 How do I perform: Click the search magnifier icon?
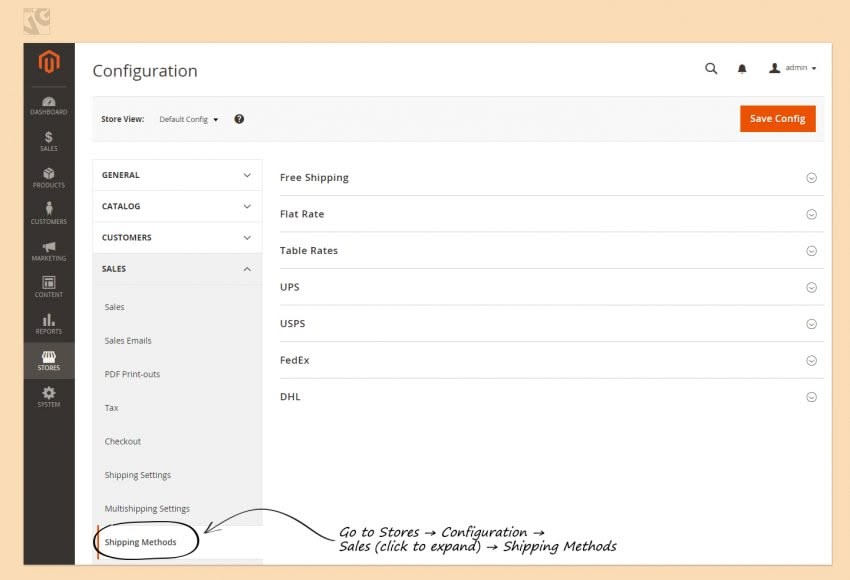[711, 68]
